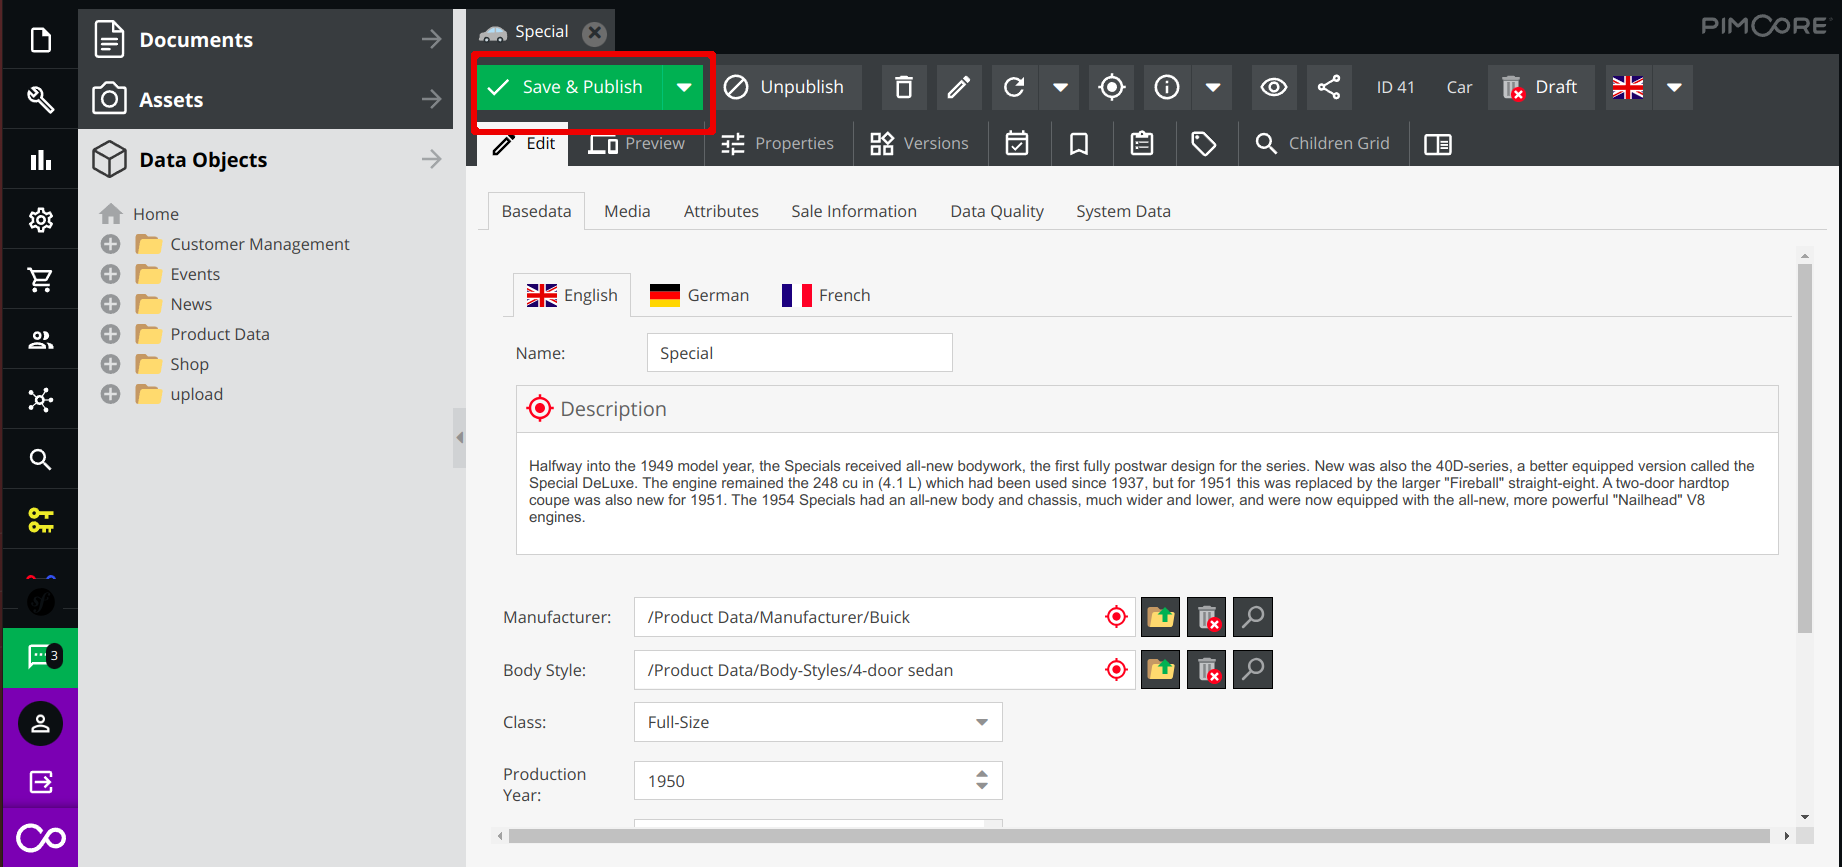The height and width of the screenshot is (867, 1842).
Task: Switch to the Data Quality tab
Action: coord(997,211)
